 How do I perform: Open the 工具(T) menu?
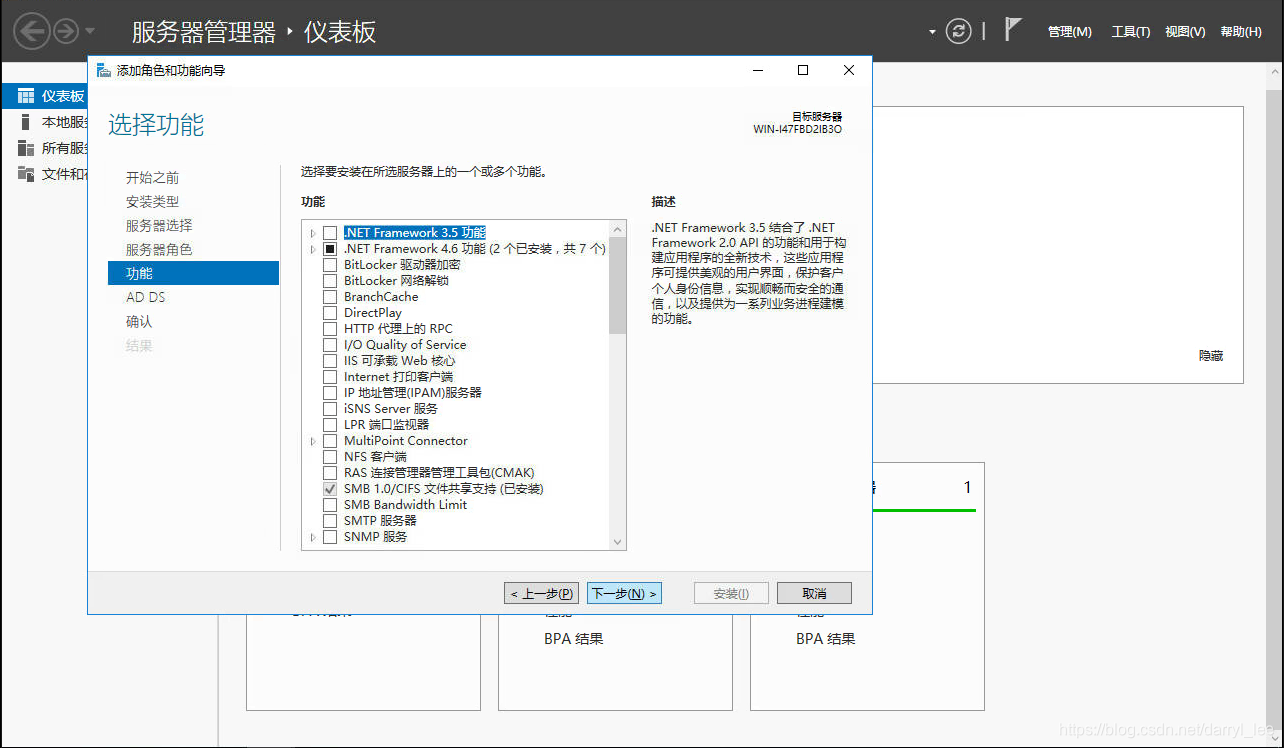coord(1131,32)
